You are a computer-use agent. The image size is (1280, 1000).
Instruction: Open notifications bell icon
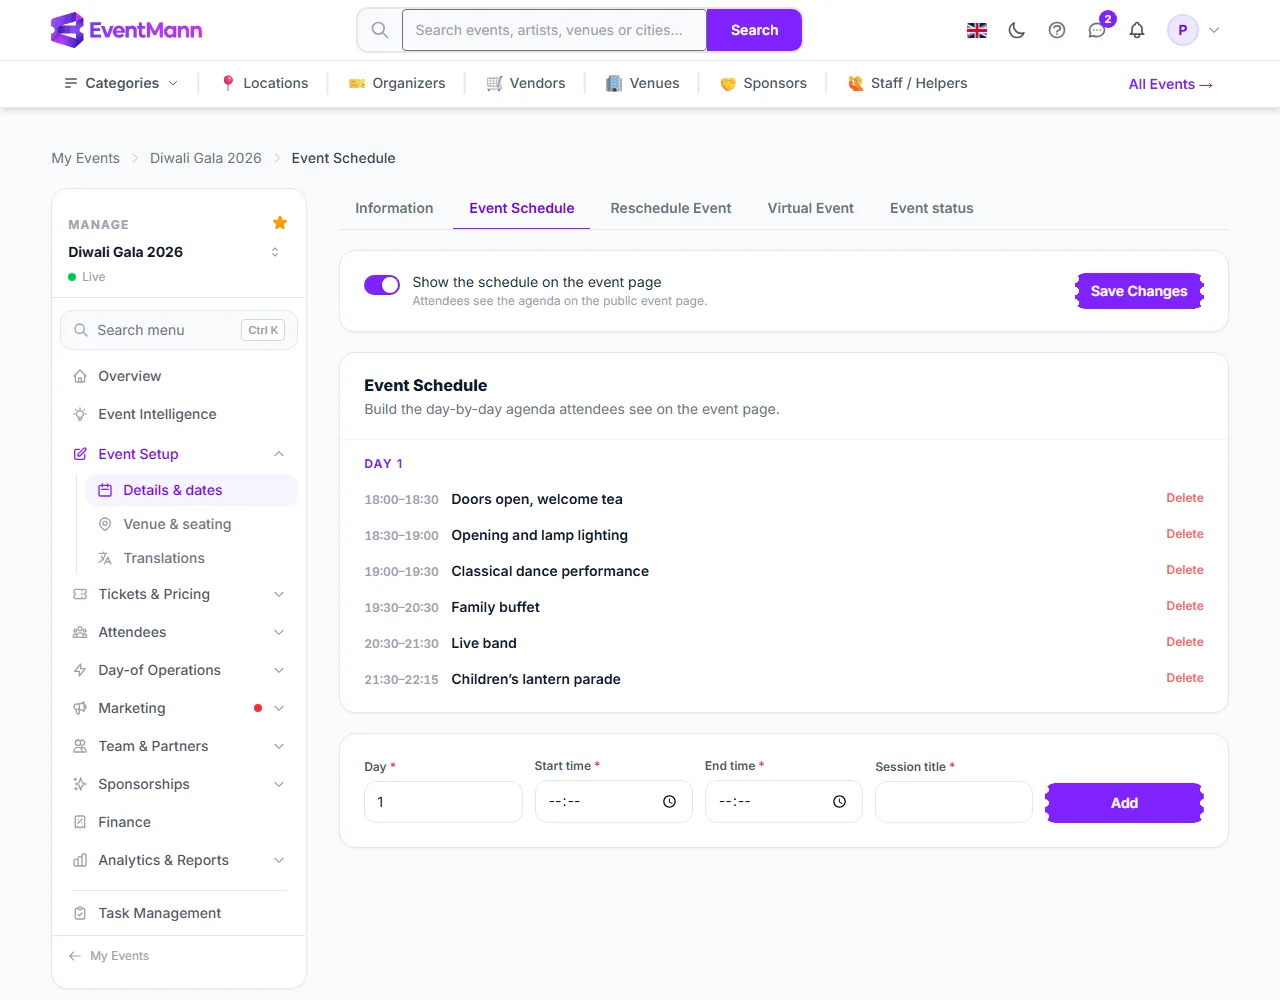pos(1137,30)
